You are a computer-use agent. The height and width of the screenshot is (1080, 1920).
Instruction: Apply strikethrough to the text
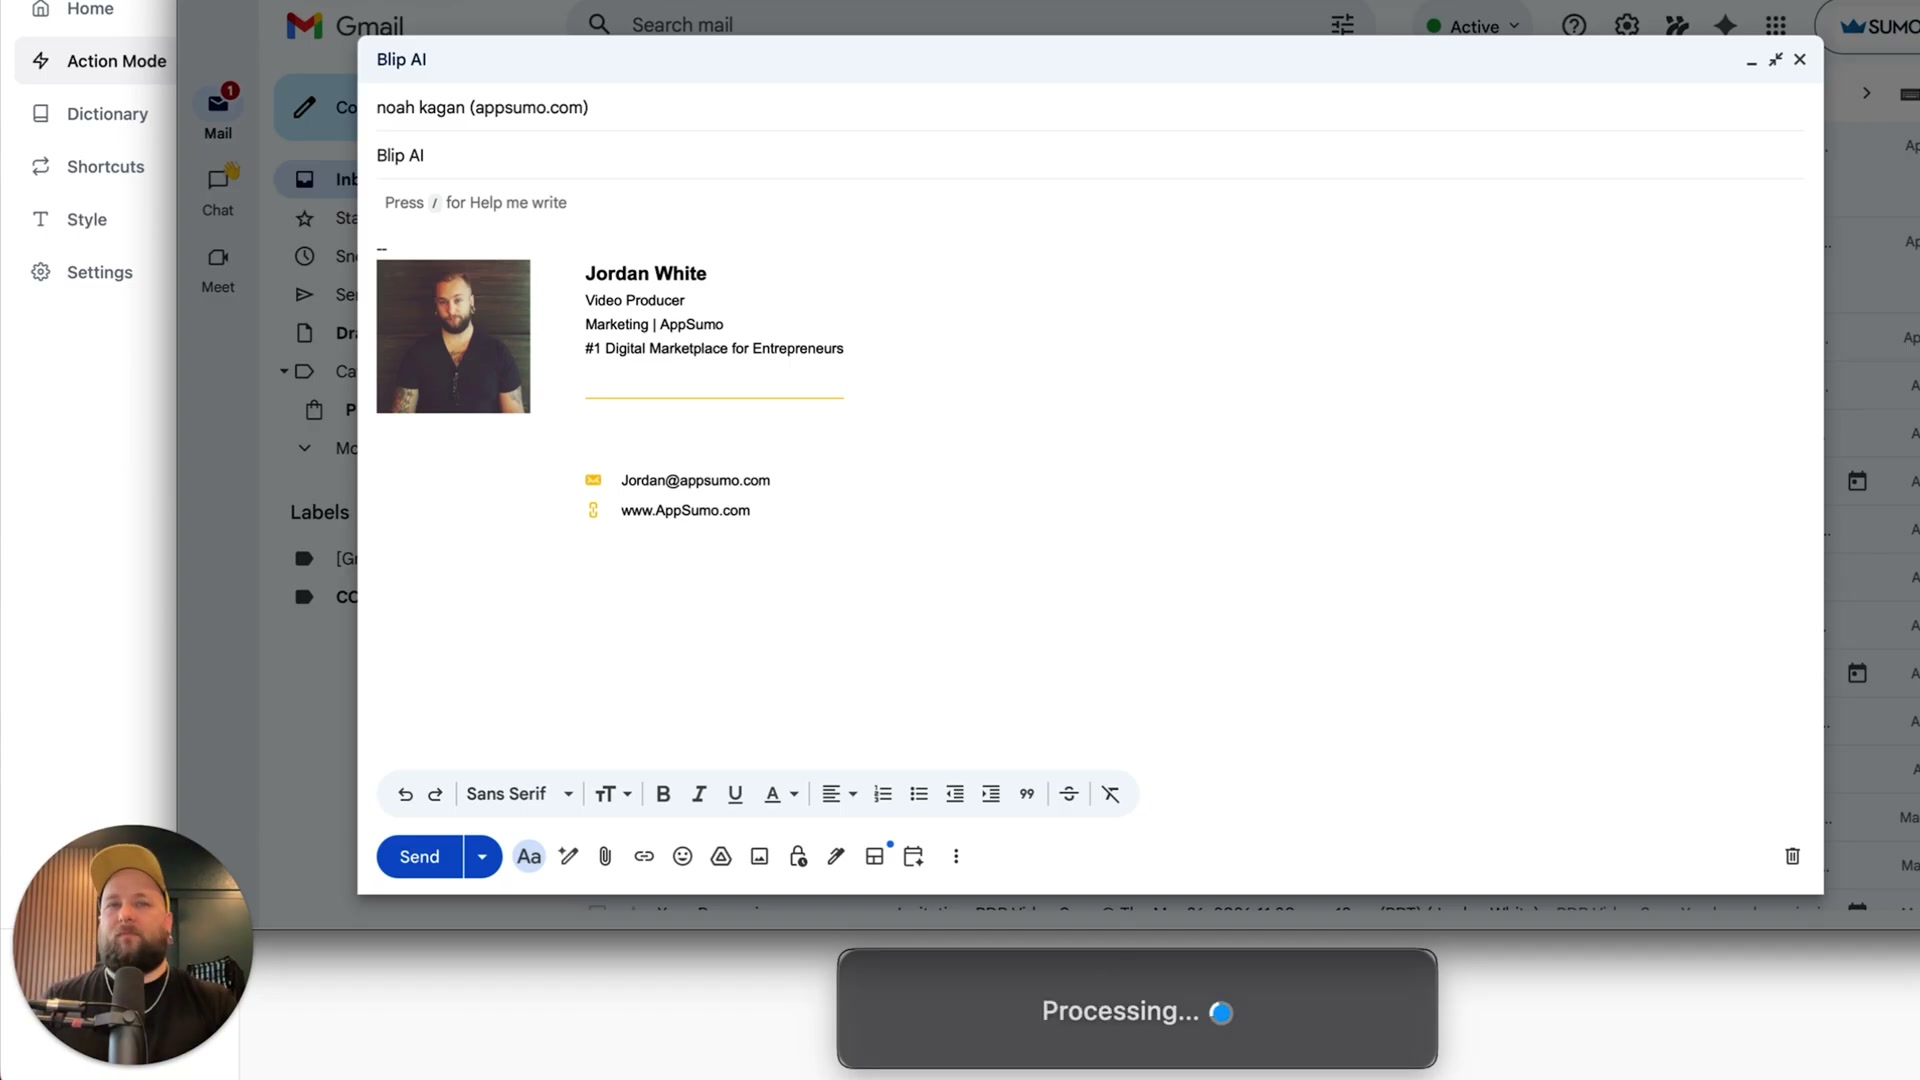coord(1068,793)
